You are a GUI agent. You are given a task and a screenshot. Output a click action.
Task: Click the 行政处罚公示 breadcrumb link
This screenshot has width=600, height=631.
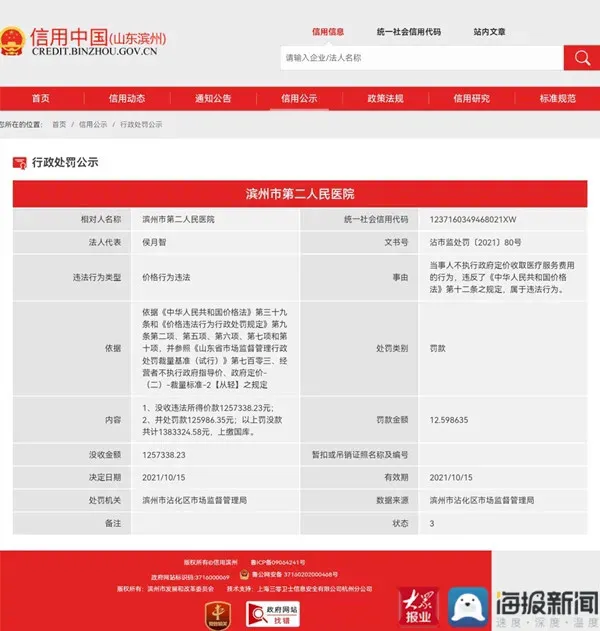click(141, 125)
